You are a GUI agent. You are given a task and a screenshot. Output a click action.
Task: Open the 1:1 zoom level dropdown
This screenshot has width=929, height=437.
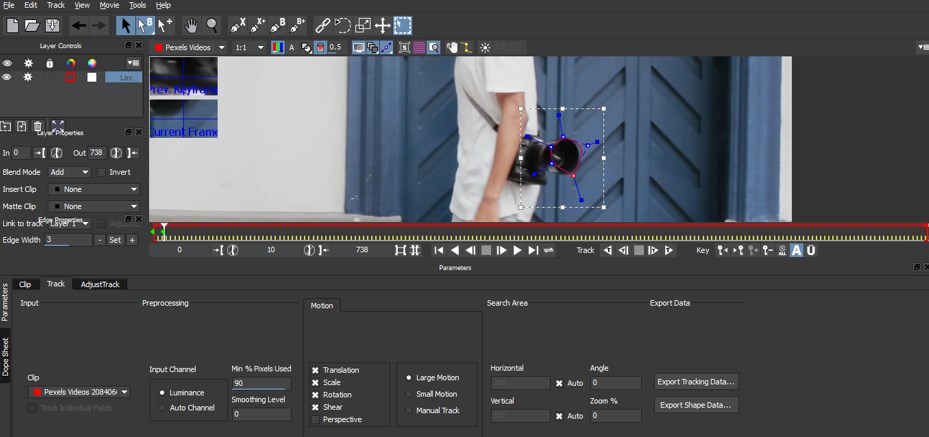click(x=248, y=47)
